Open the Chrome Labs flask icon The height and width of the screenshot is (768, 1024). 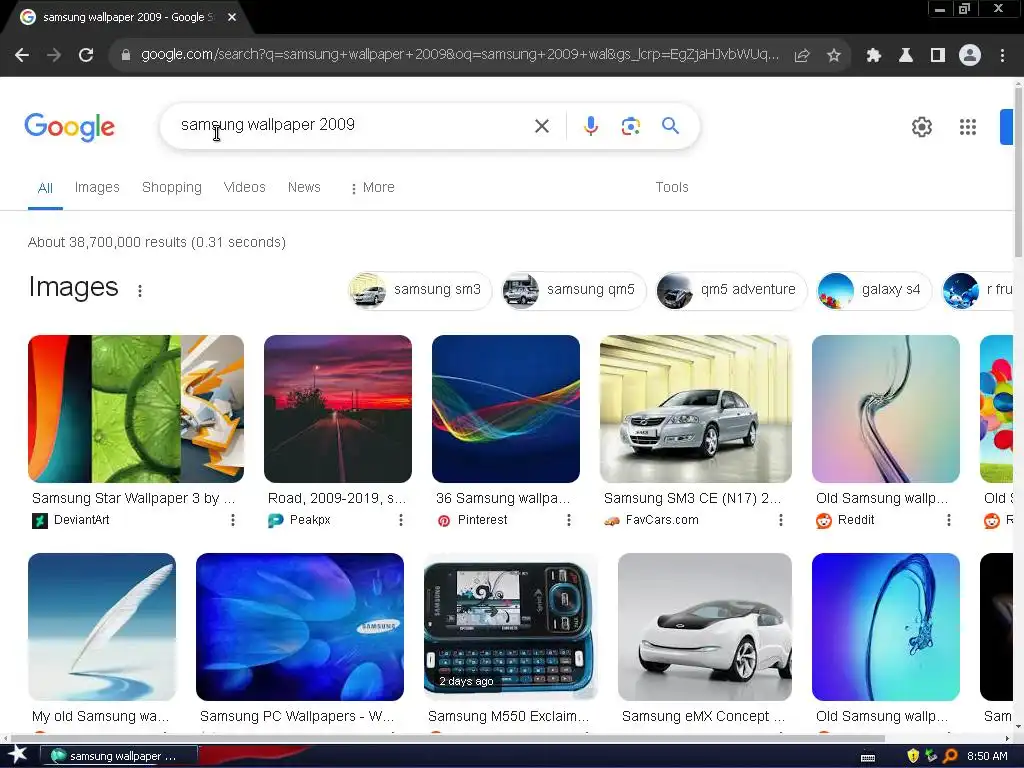(906, 56)
